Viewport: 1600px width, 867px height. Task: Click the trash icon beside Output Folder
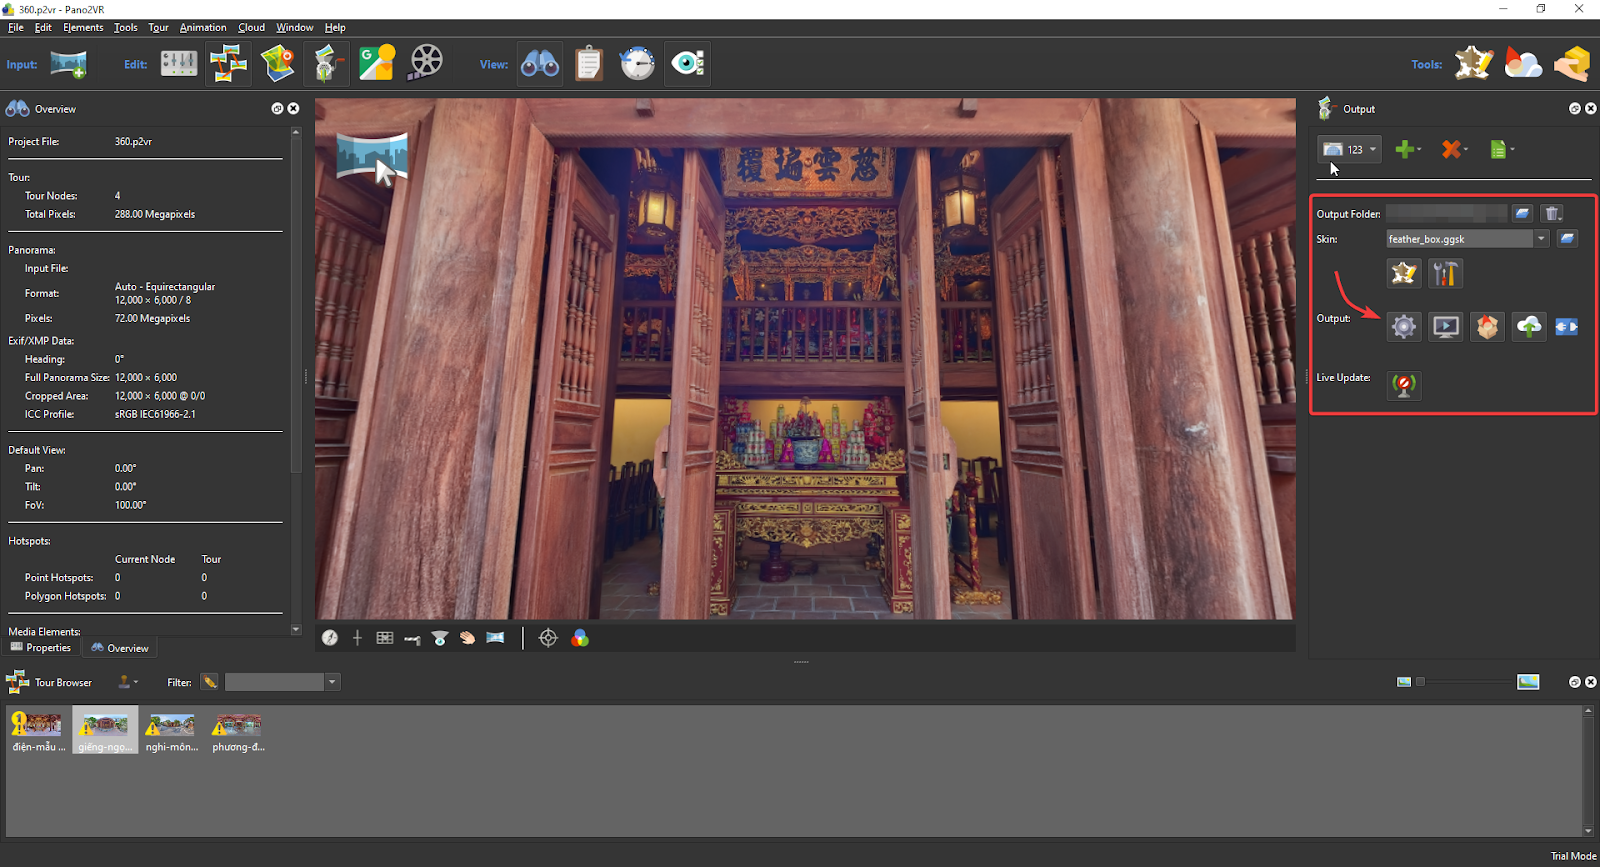(1552, 213)
